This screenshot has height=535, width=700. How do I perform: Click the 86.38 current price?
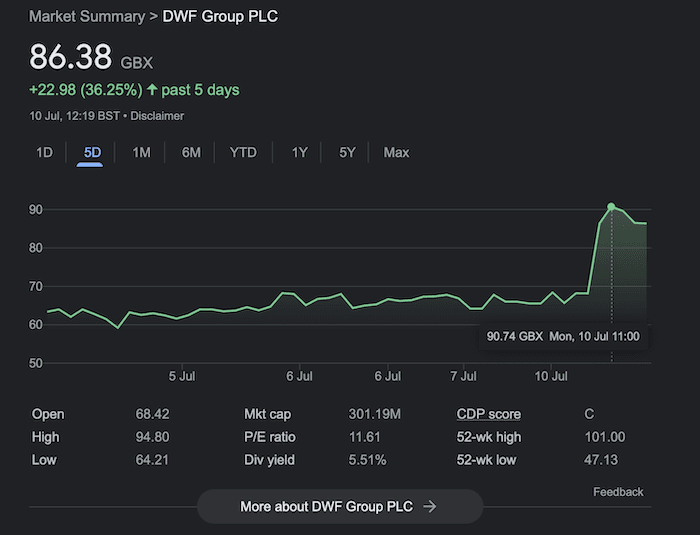[x=71, y=57]
